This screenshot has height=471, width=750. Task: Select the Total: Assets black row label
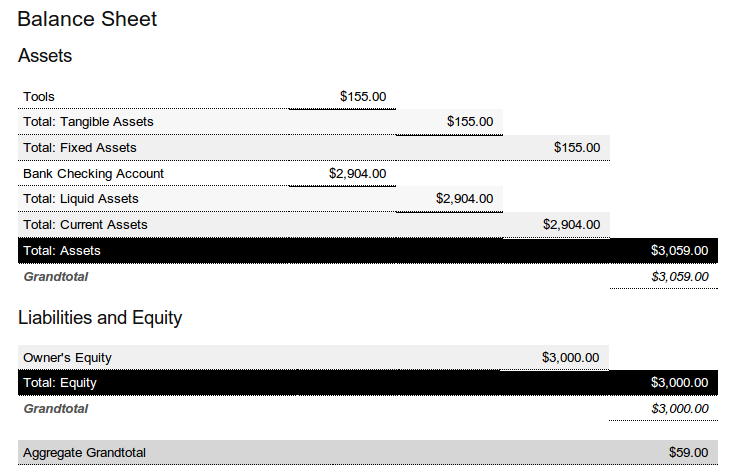62,251
